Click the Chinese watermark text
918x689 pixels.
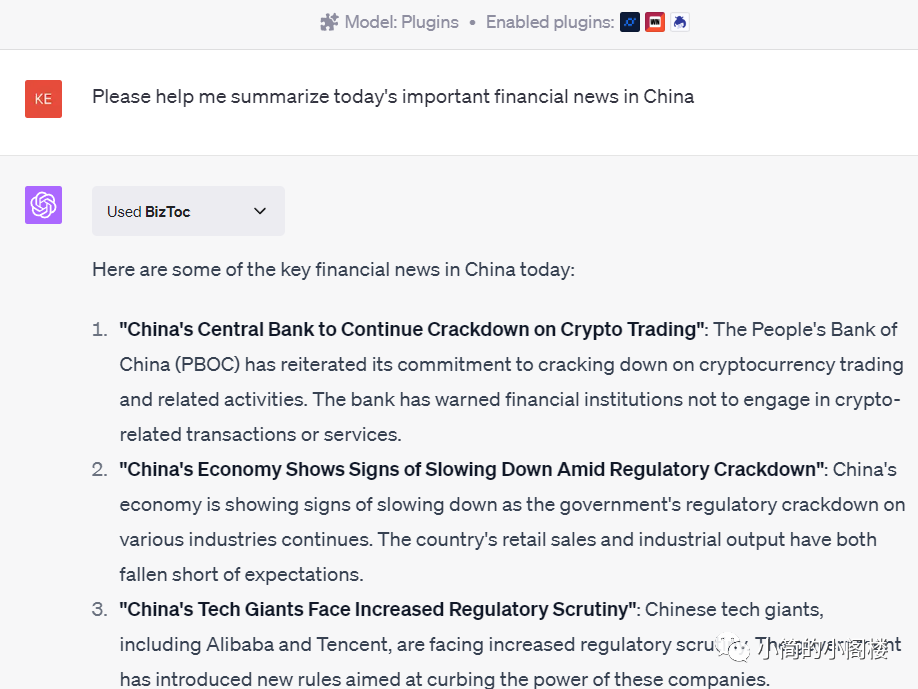[822, 651]
